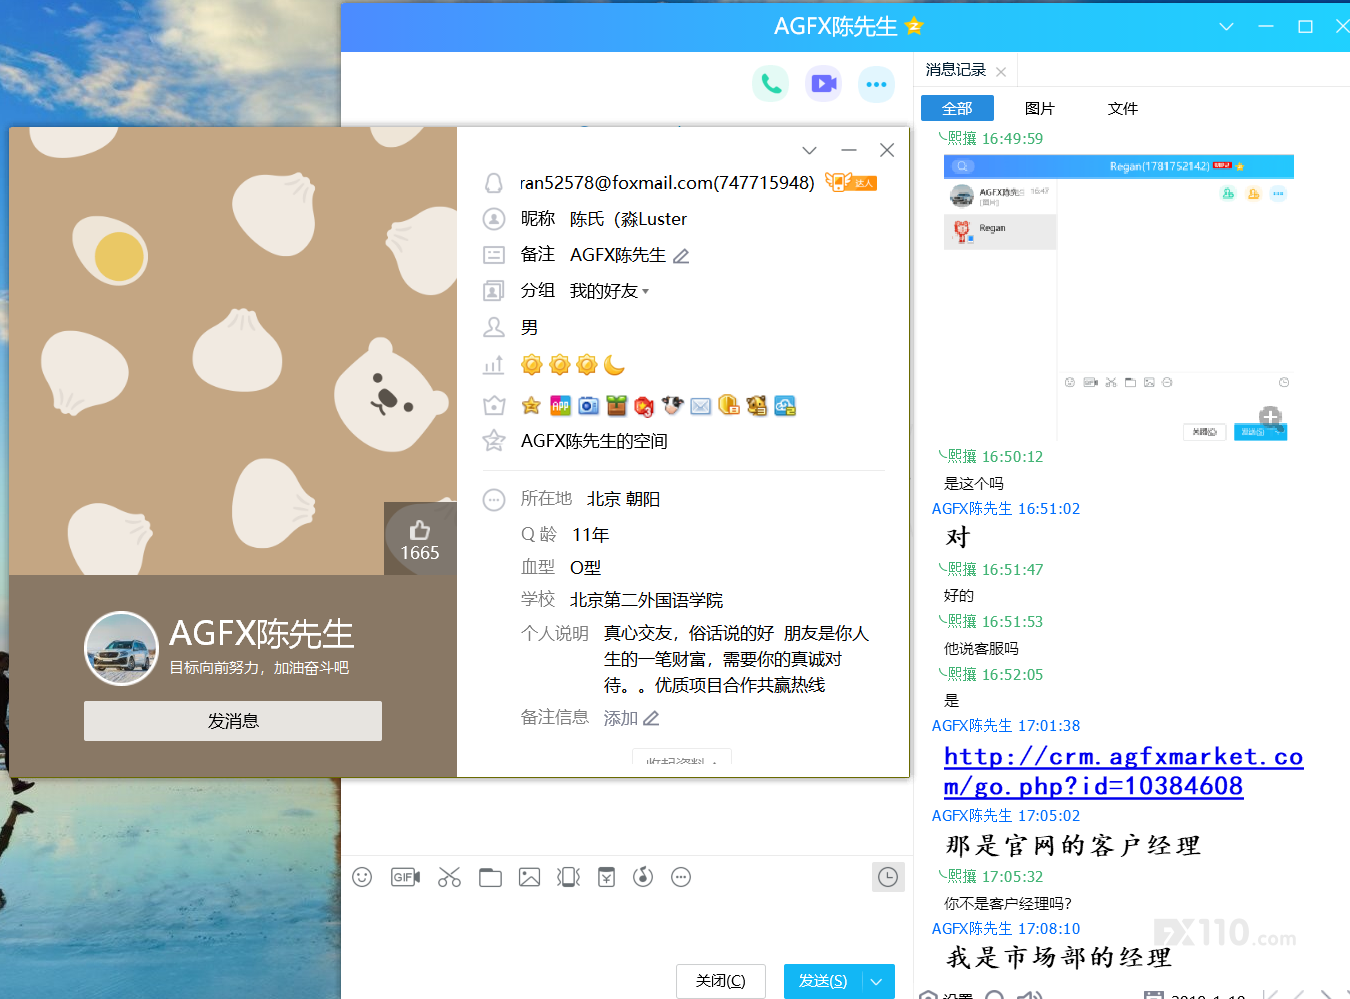The image size is (1350, 999).
Task: Open the profile avatar car photo
Action: 121,648
